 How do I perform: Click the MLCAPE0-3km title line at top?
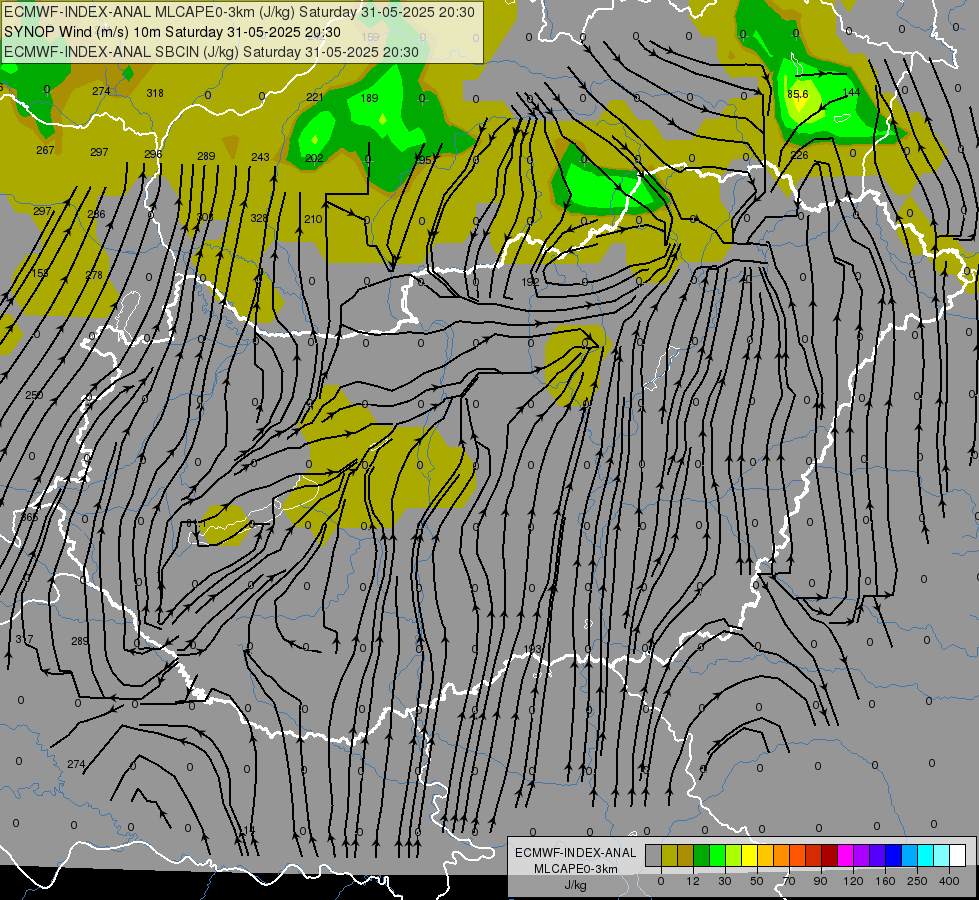239,12
